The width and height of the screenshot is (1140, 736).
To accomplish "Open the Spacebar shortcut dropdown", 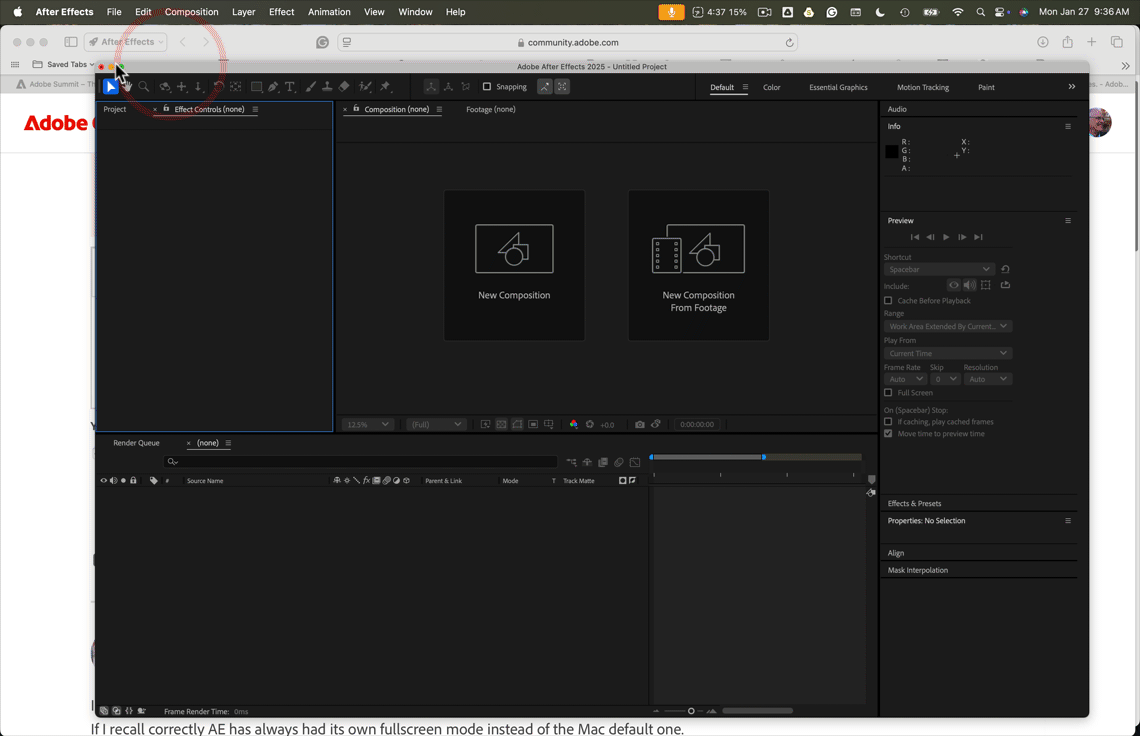I will tap(939, 269).
